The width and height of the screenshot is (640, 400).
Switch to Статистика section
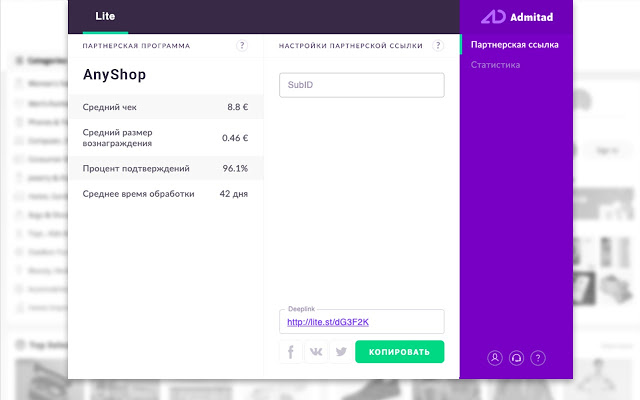pos(495,65)
